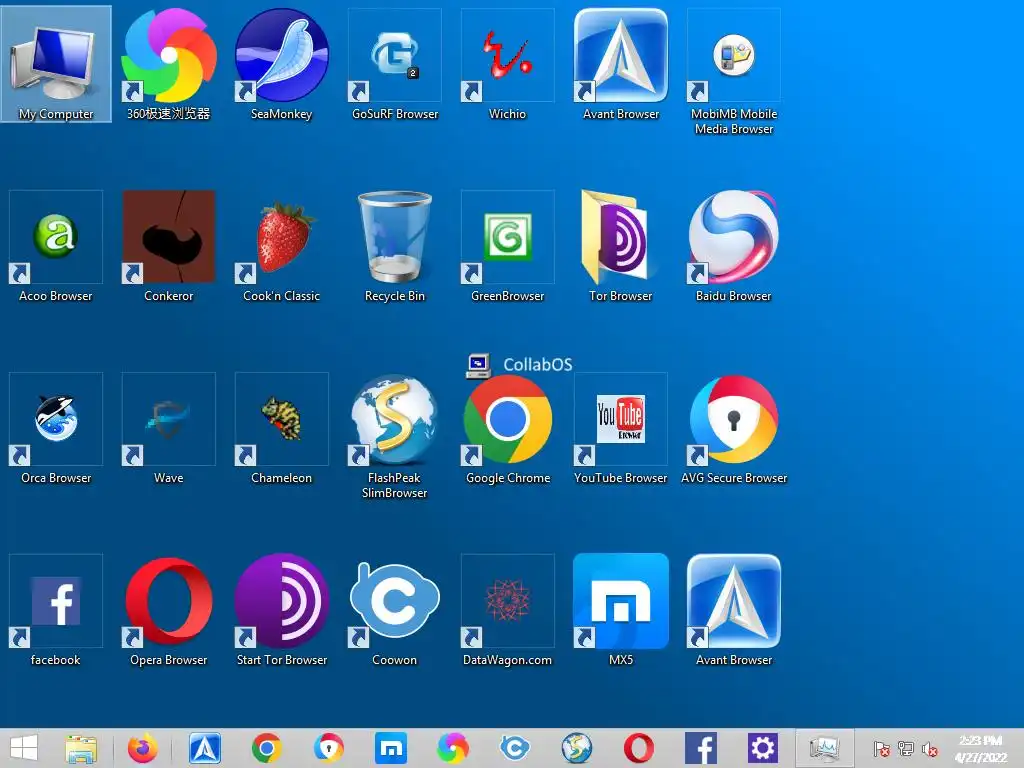
Task: Select the Acoo Browser desktop icon
Action: coord(56,246)
